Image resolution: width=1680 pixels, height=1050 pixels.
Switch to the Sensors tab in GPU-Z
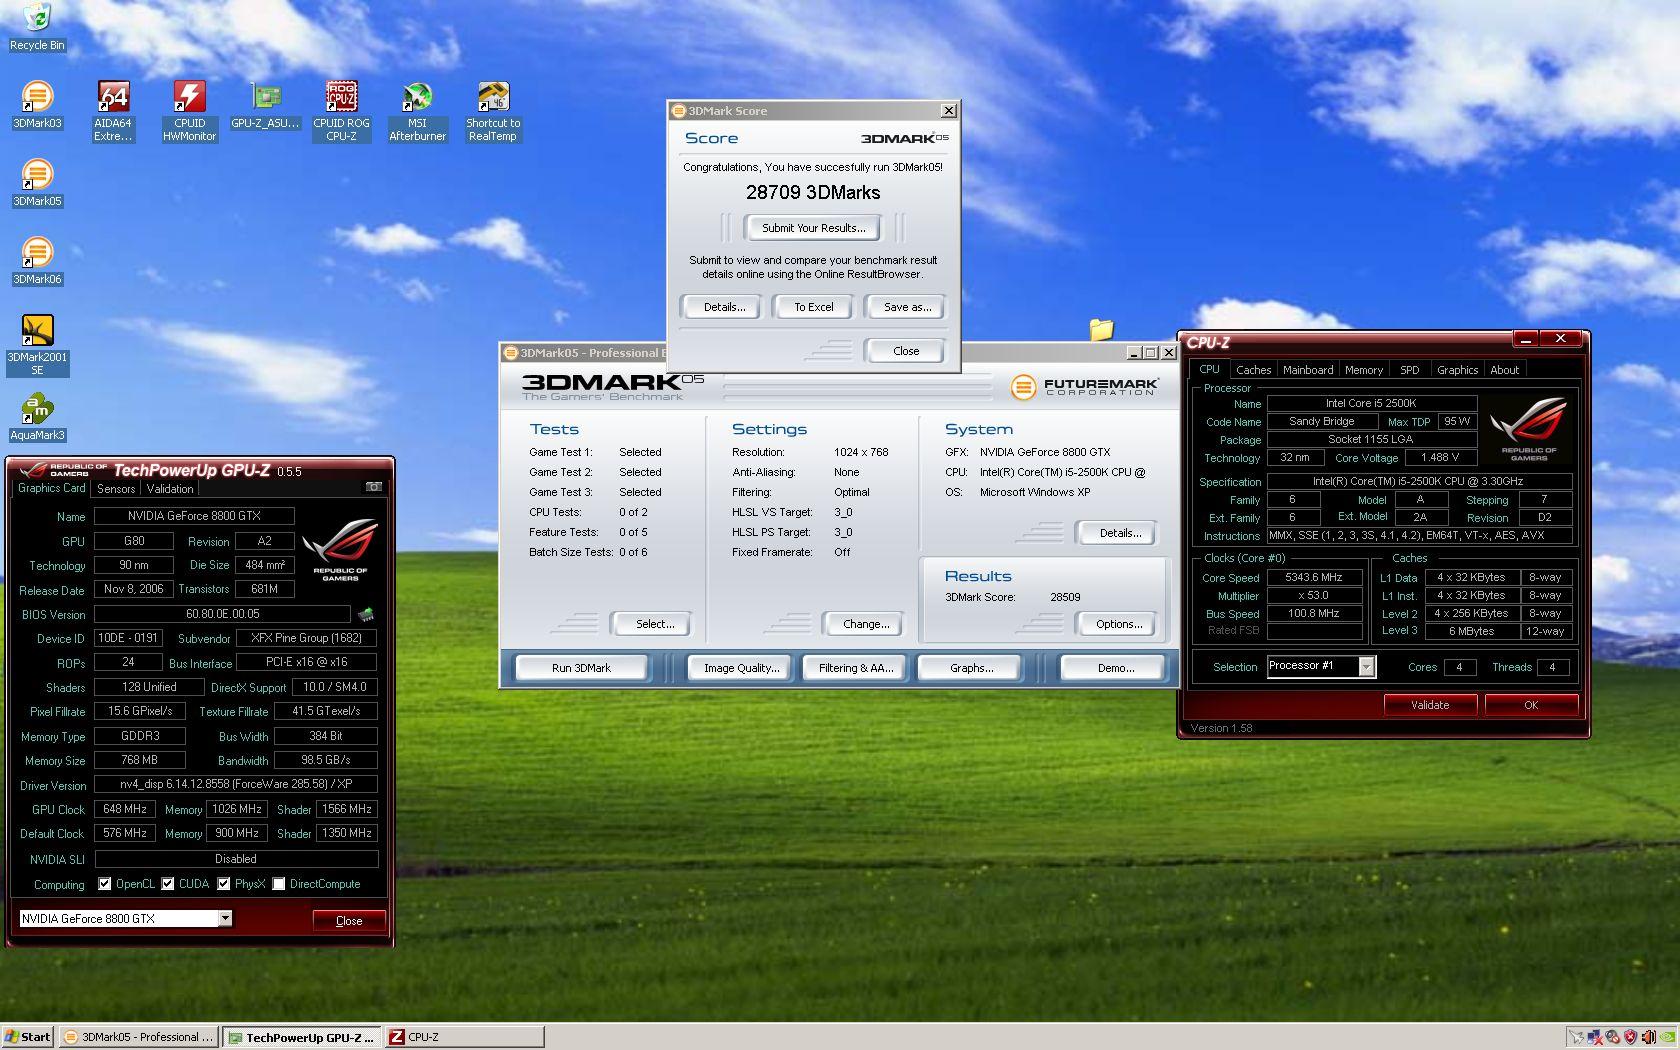[115, 489]
